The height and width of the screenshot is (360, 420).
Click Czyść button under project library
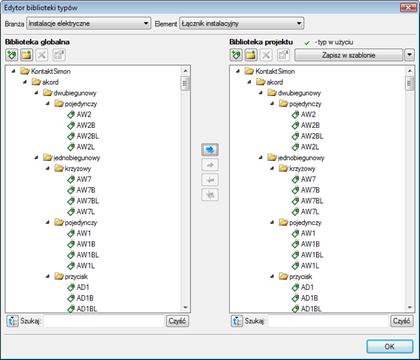[402, 321]
